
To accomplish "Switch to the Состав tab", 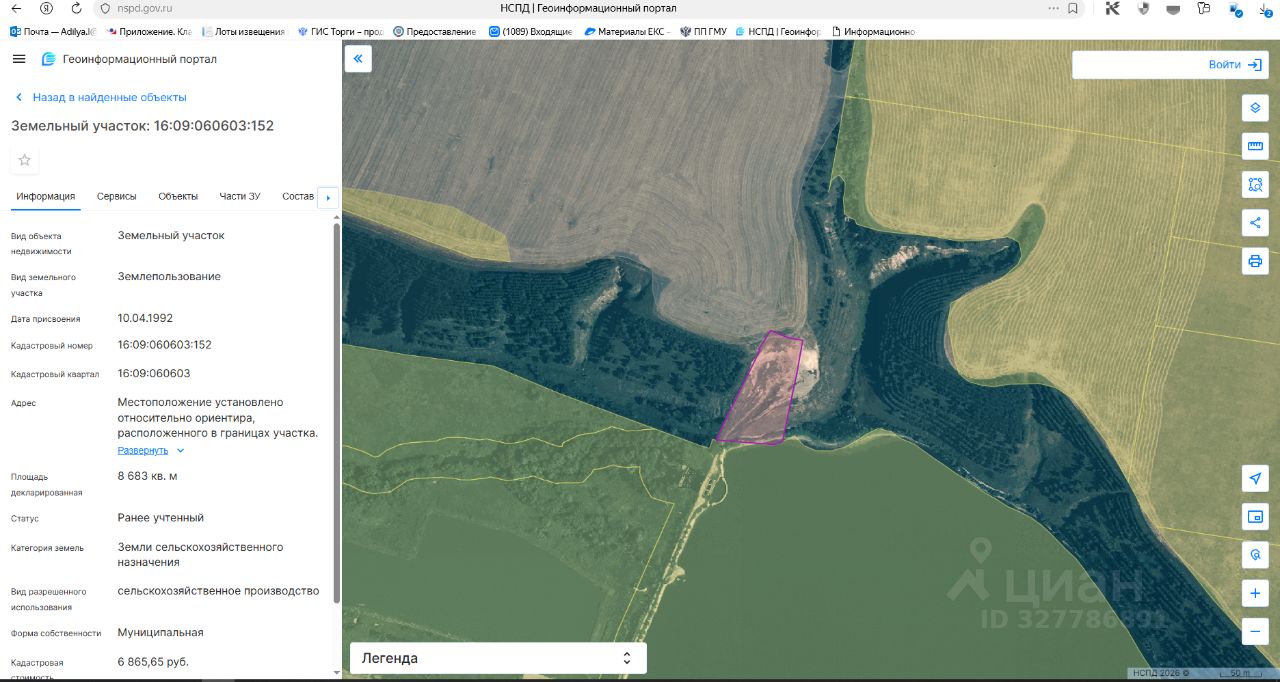I will coord(298,196).
